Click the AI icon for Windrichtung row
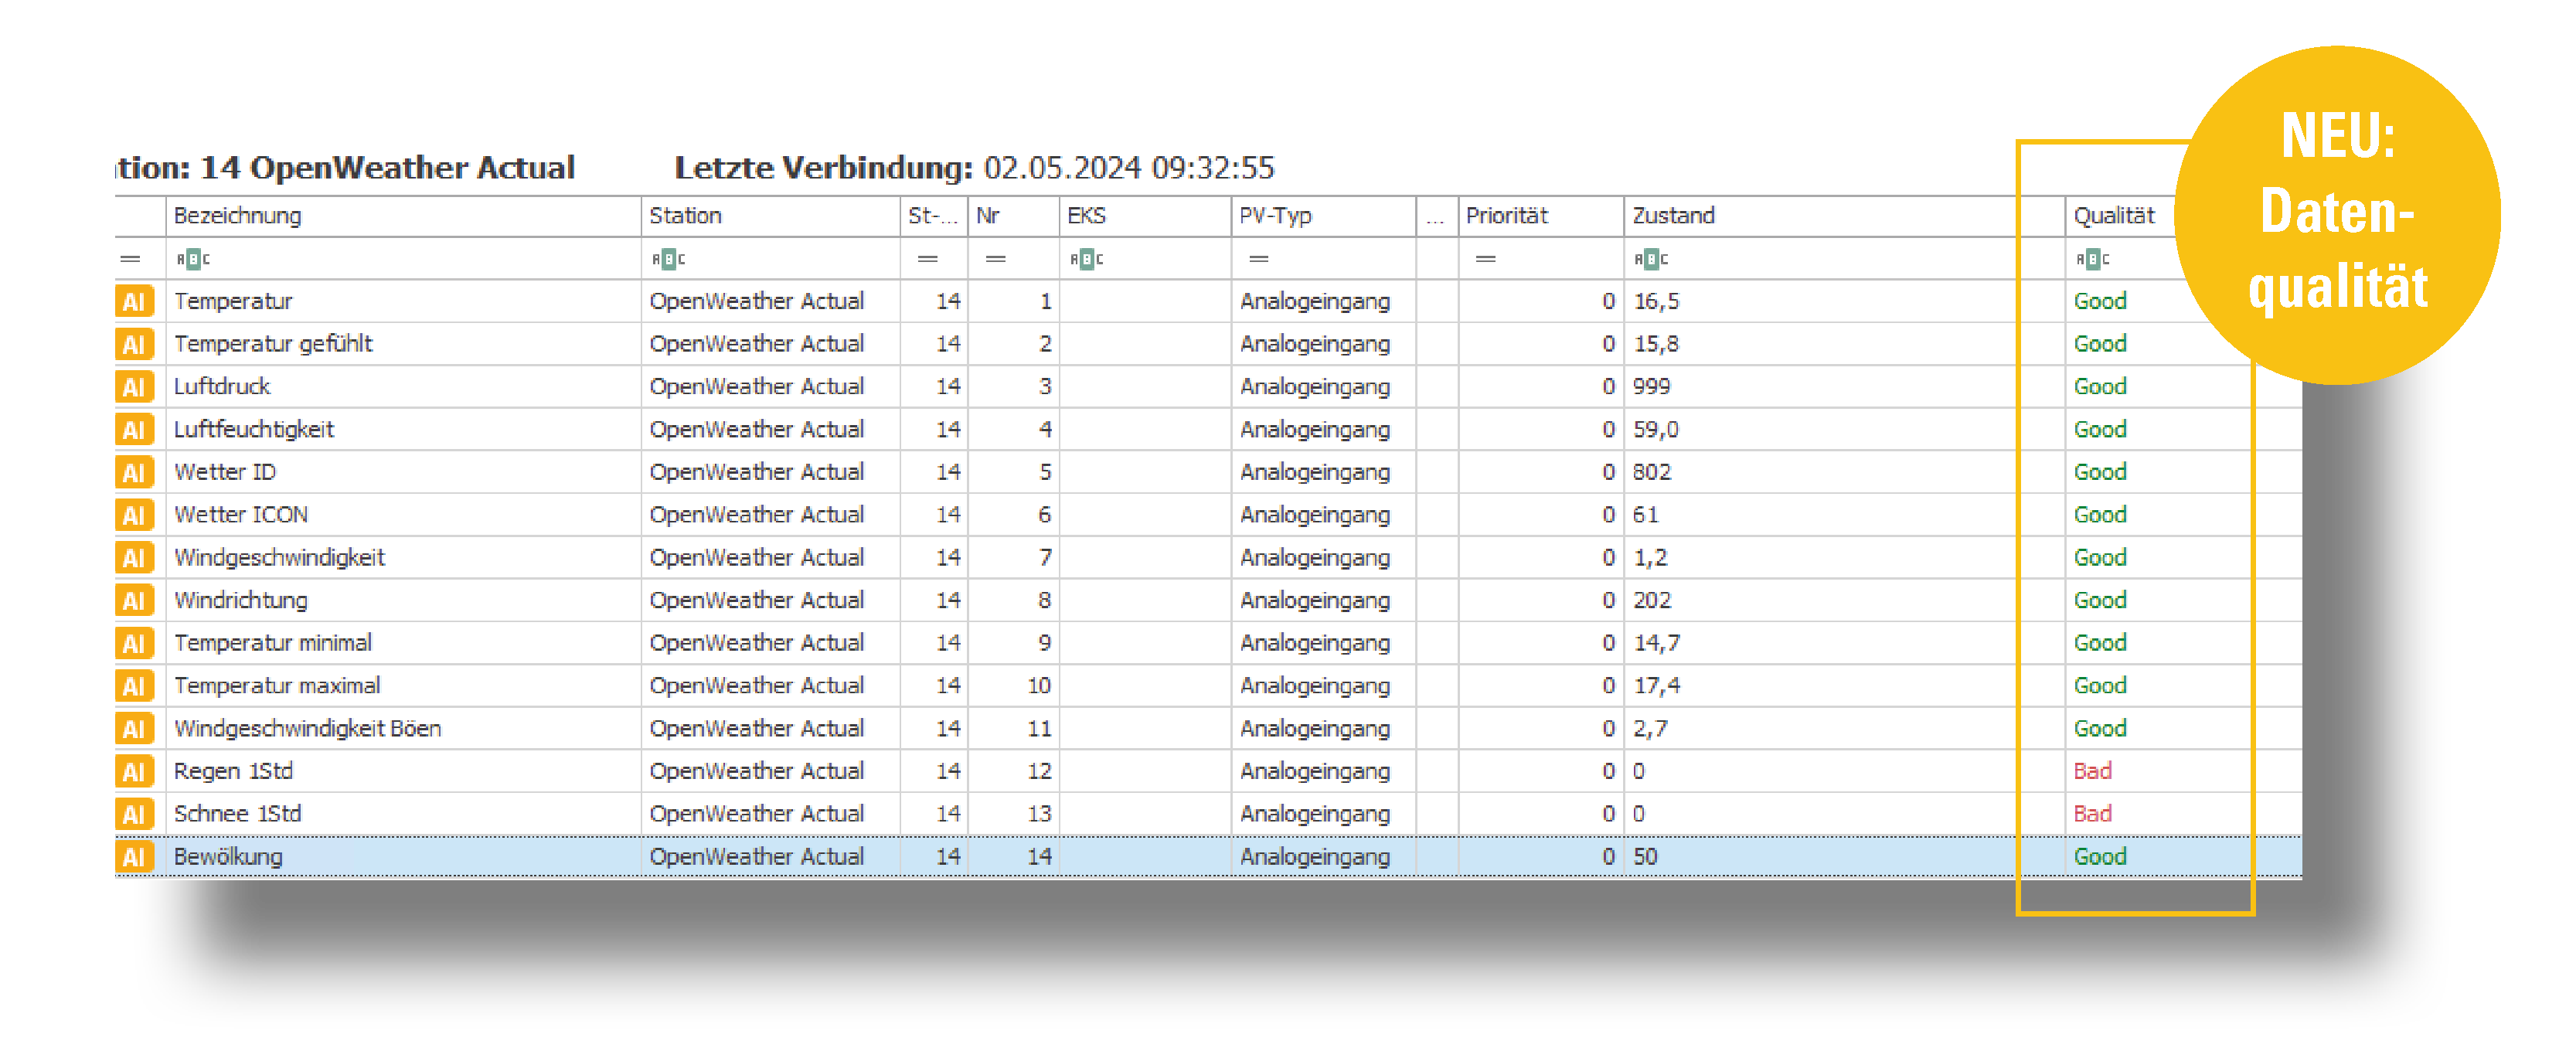 (134, 600)
